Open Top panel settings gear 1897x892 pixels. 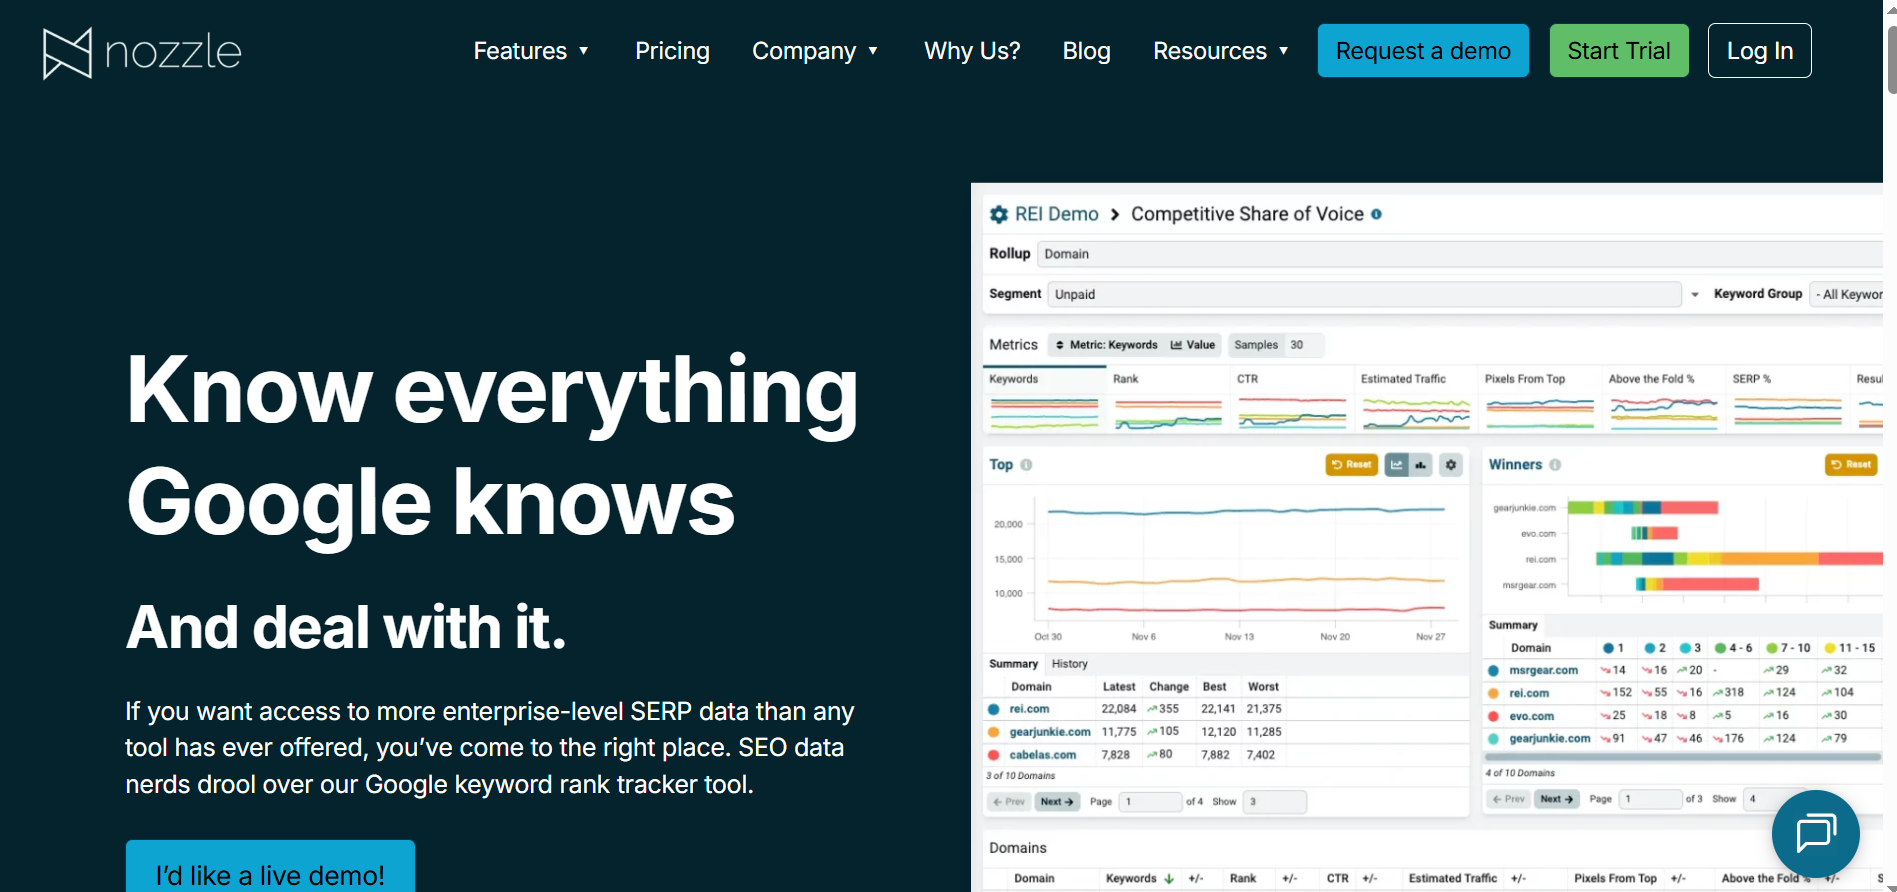pos(1451,465)
